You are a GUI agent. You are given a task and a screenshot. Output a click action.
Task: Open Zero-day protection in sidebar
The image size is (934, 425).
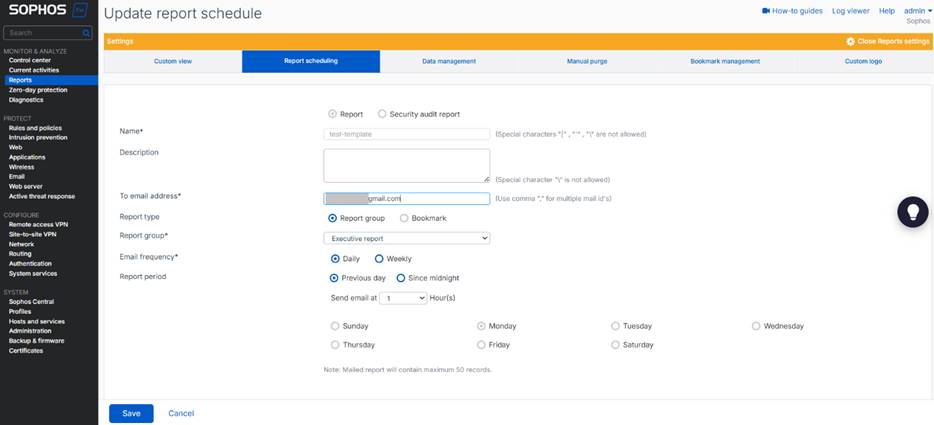click(38, 90)
